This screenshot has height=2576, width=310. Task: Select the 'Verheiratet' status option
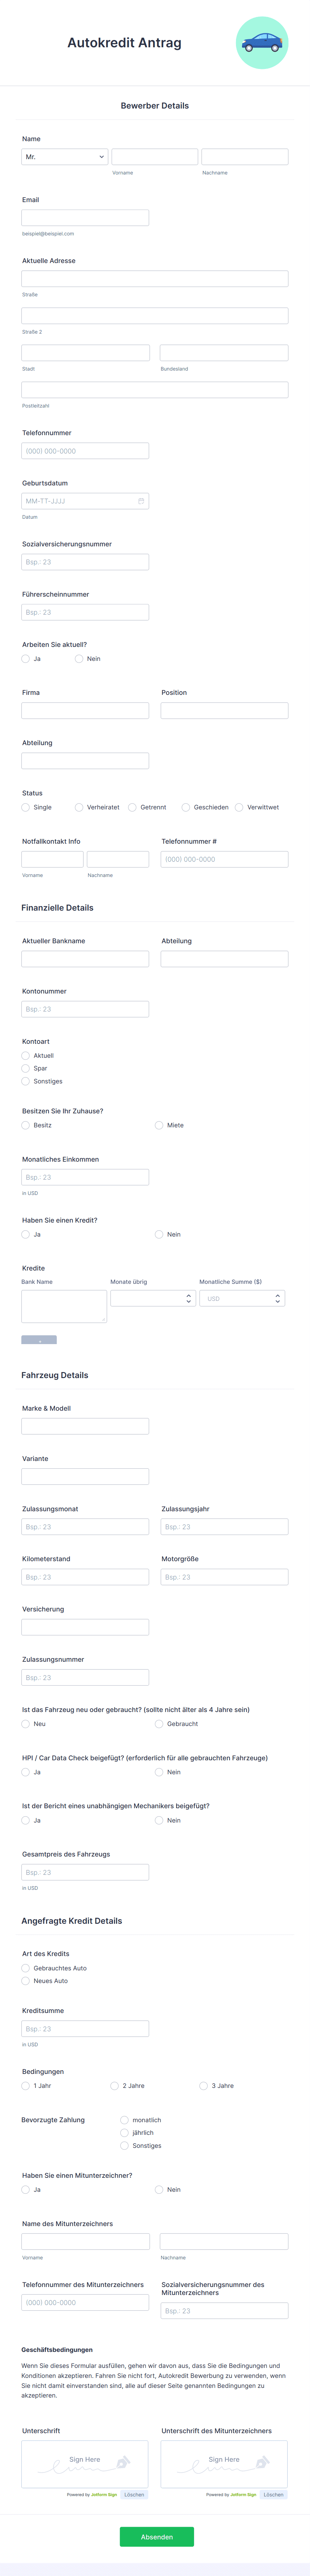click(x=79, y=807)
